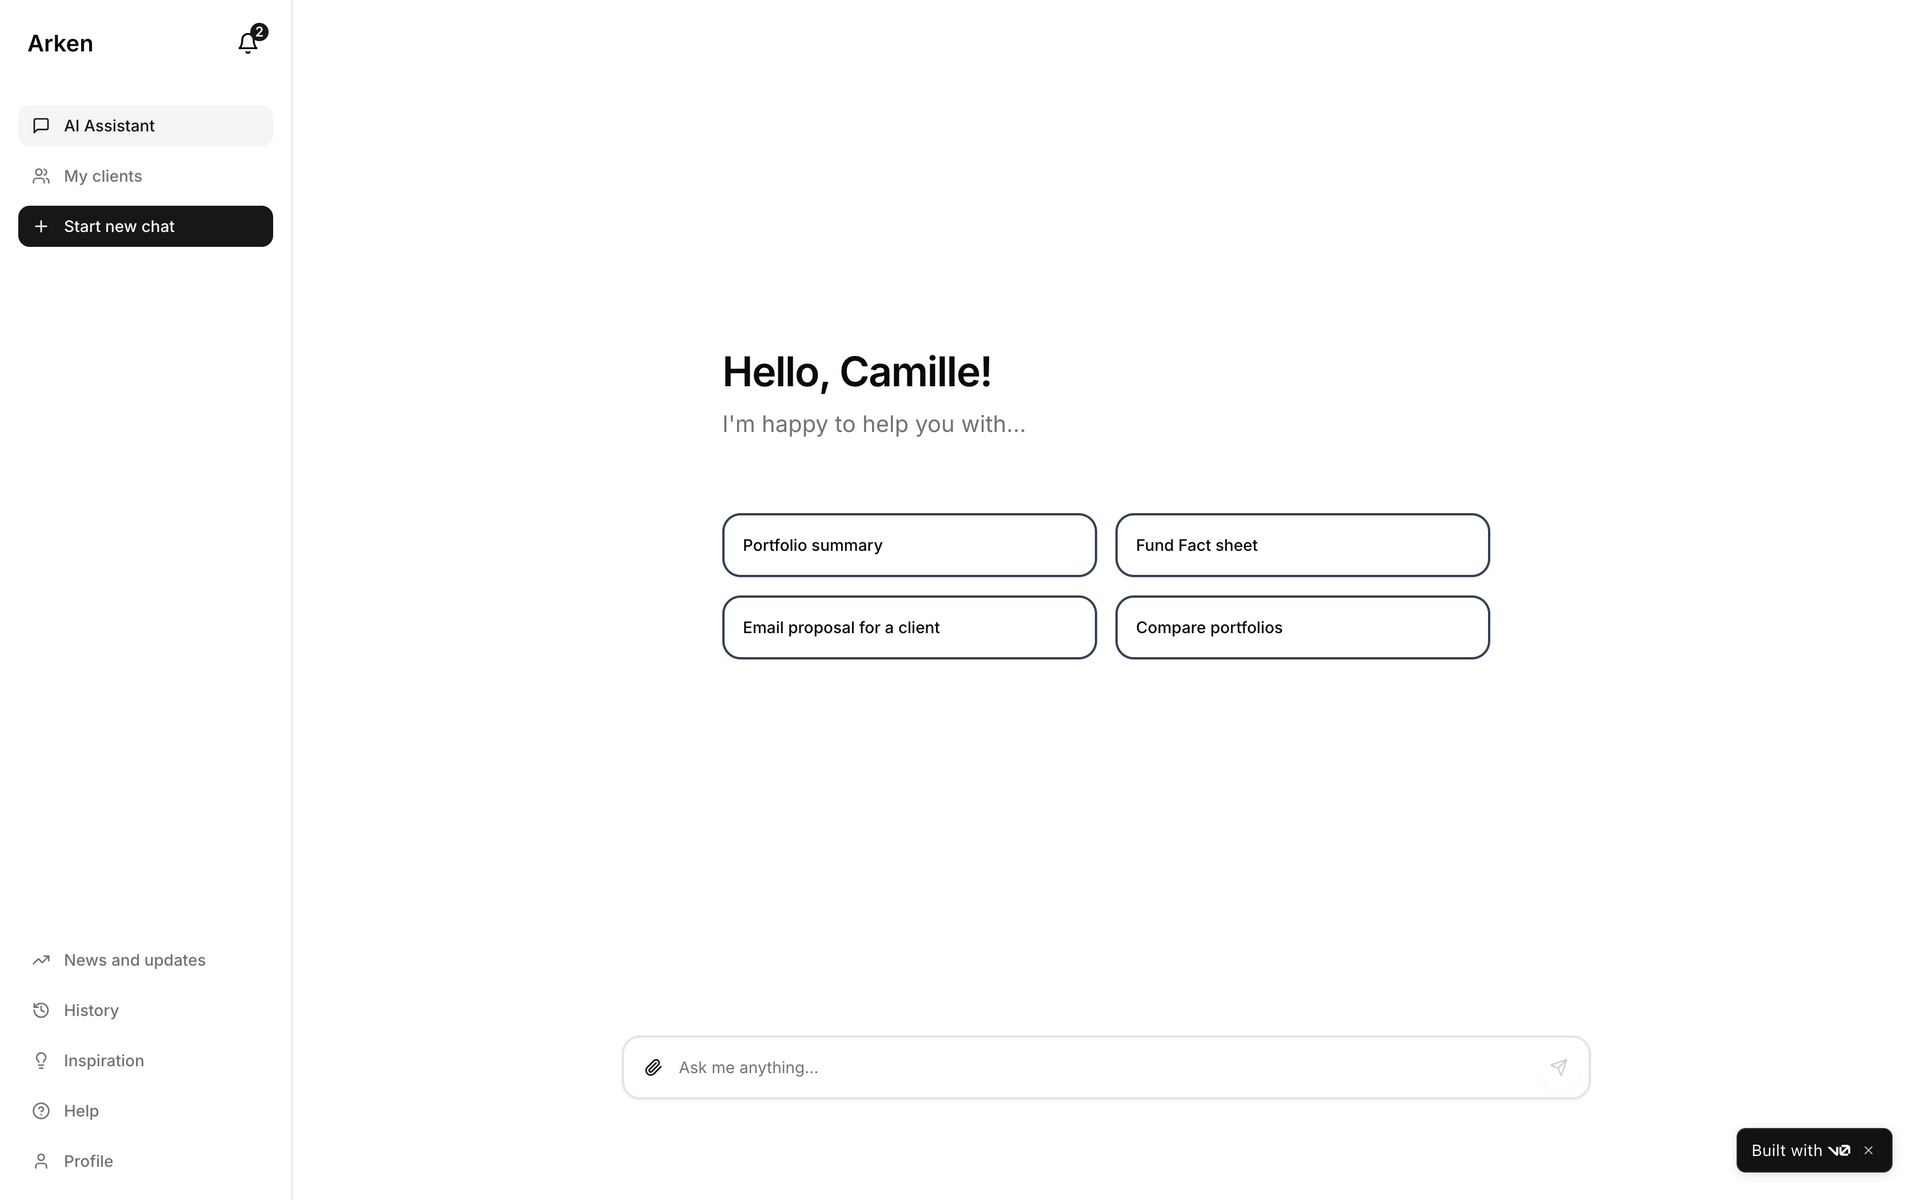Click the My clients people icon
The image size is (1920, 1200).
(x=41, y=176)
